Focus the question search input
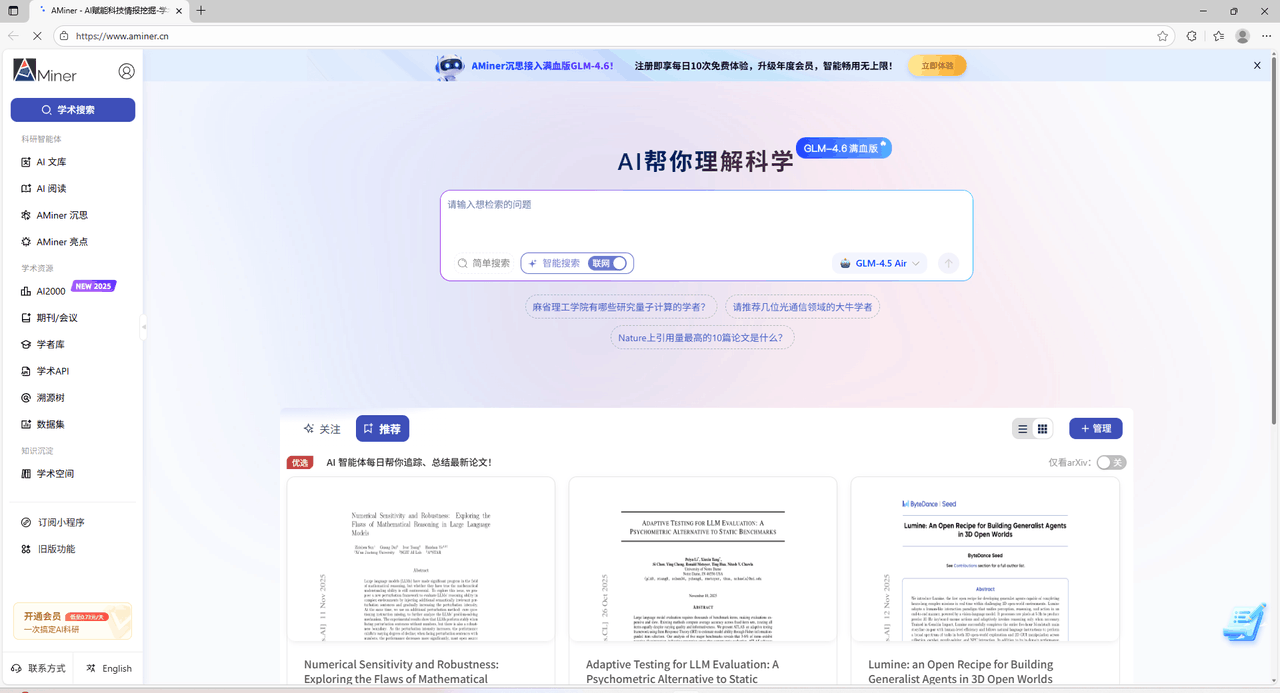The height and width of the screenshot is (693, 1280). (x=706, y=217)
